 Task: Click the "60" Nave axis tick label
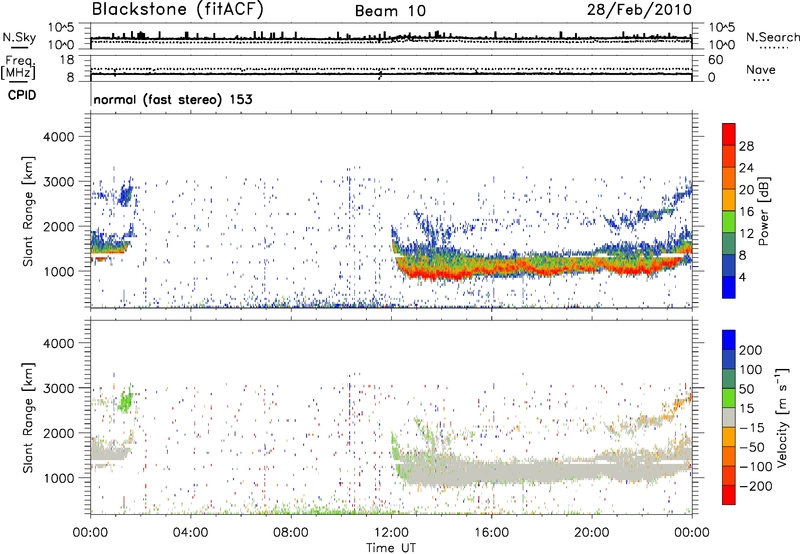[x=715, y=60]
